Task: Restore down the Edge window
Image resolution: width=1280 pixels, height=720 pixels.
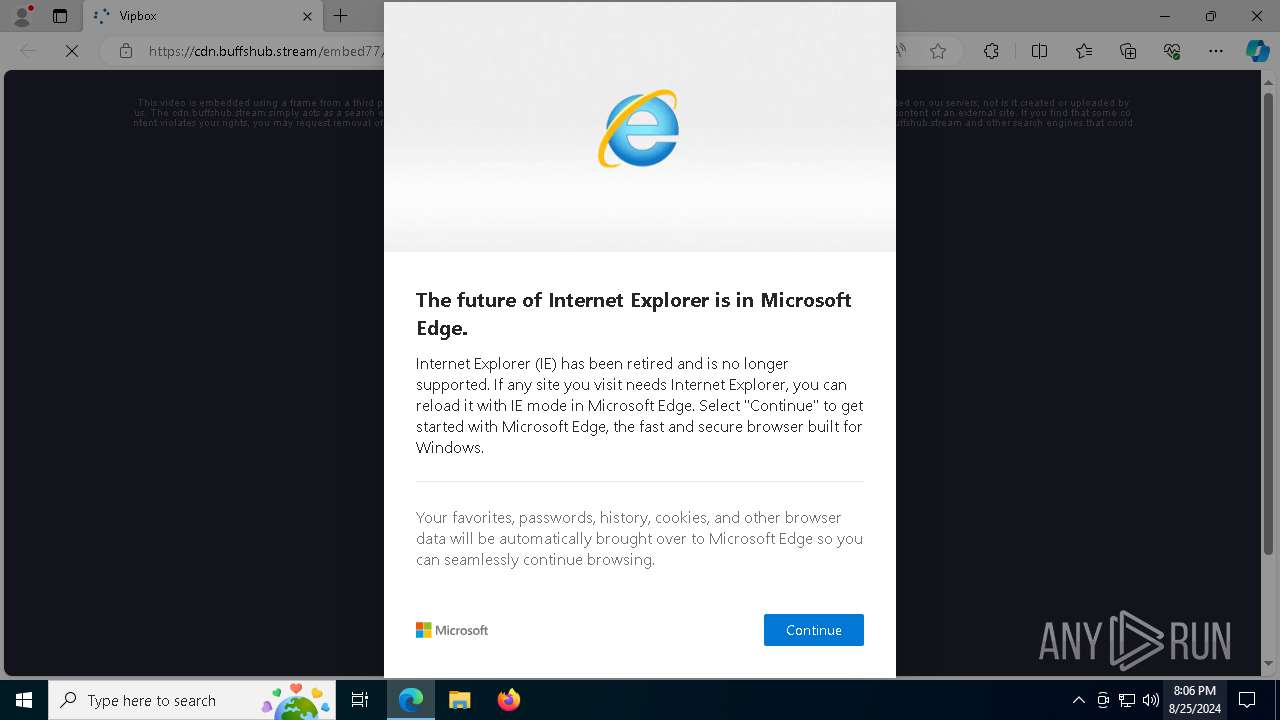Action: [x=1211, y=16]
